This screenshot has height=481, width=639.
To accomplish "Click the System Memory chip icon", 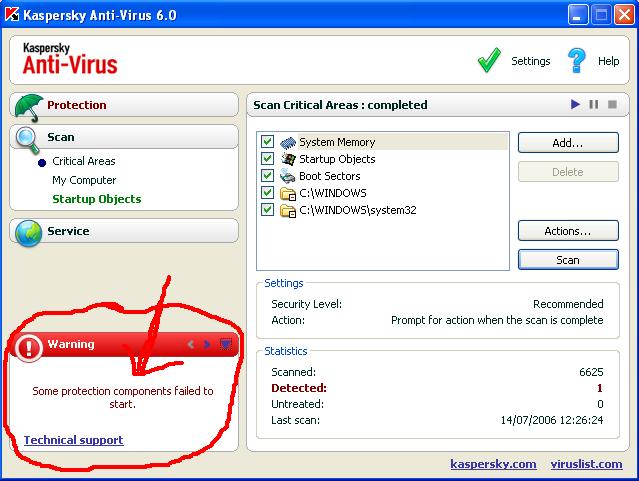I will tap(288, 142).
